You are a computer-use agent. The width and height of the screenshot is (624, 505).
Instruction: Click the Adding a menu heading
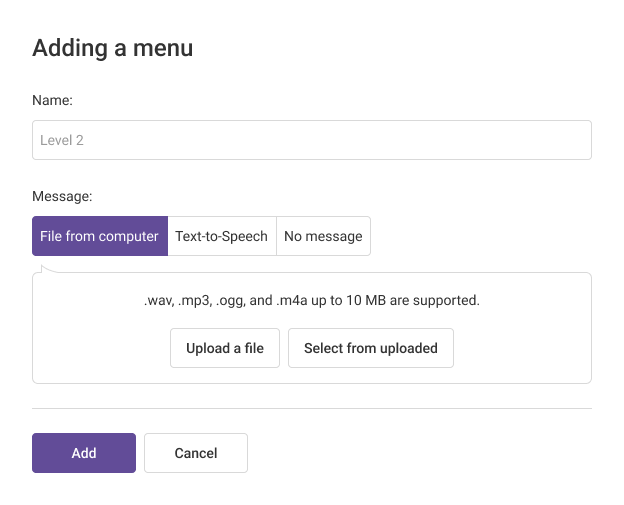tap(112, 47)
